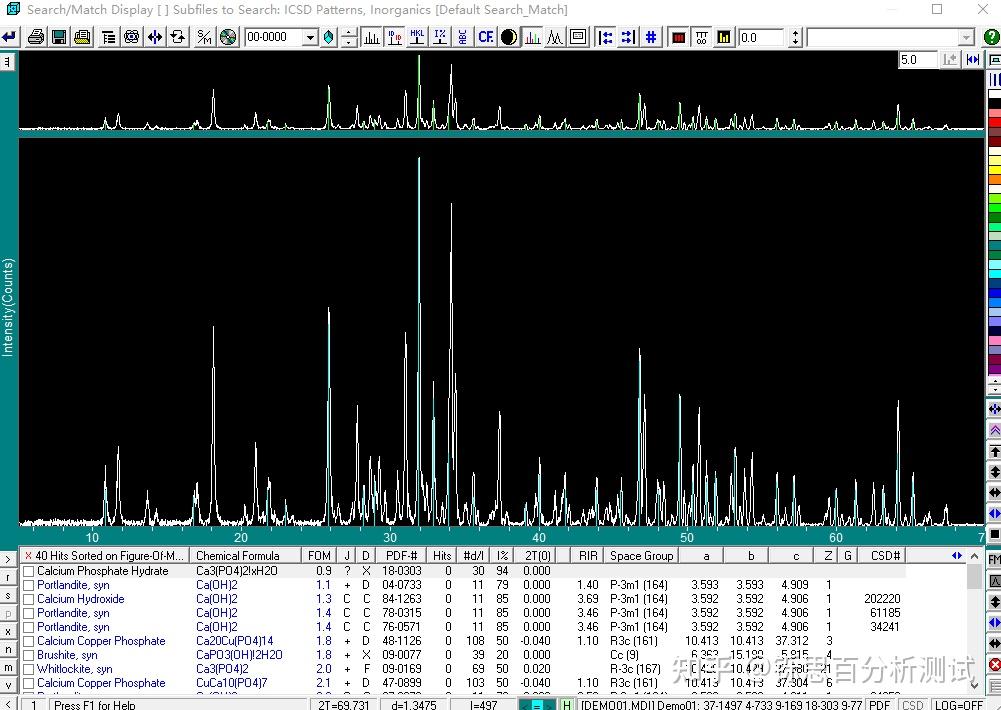Open the 00-0000 PDF number dropdown
Screen dimensions: 1001x710
(x=310, y=37)
